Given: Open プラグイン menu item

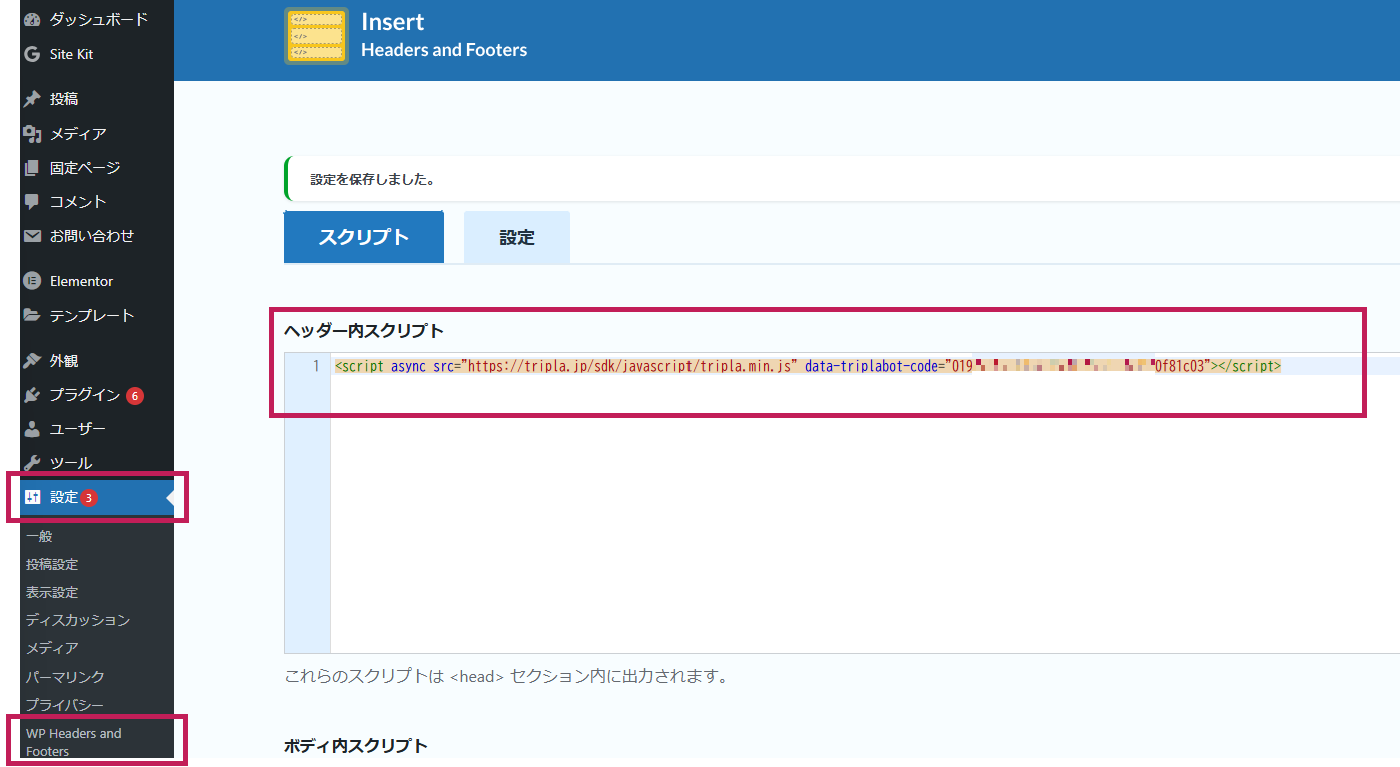Looking at the screenshot, I should coord(87,395).
